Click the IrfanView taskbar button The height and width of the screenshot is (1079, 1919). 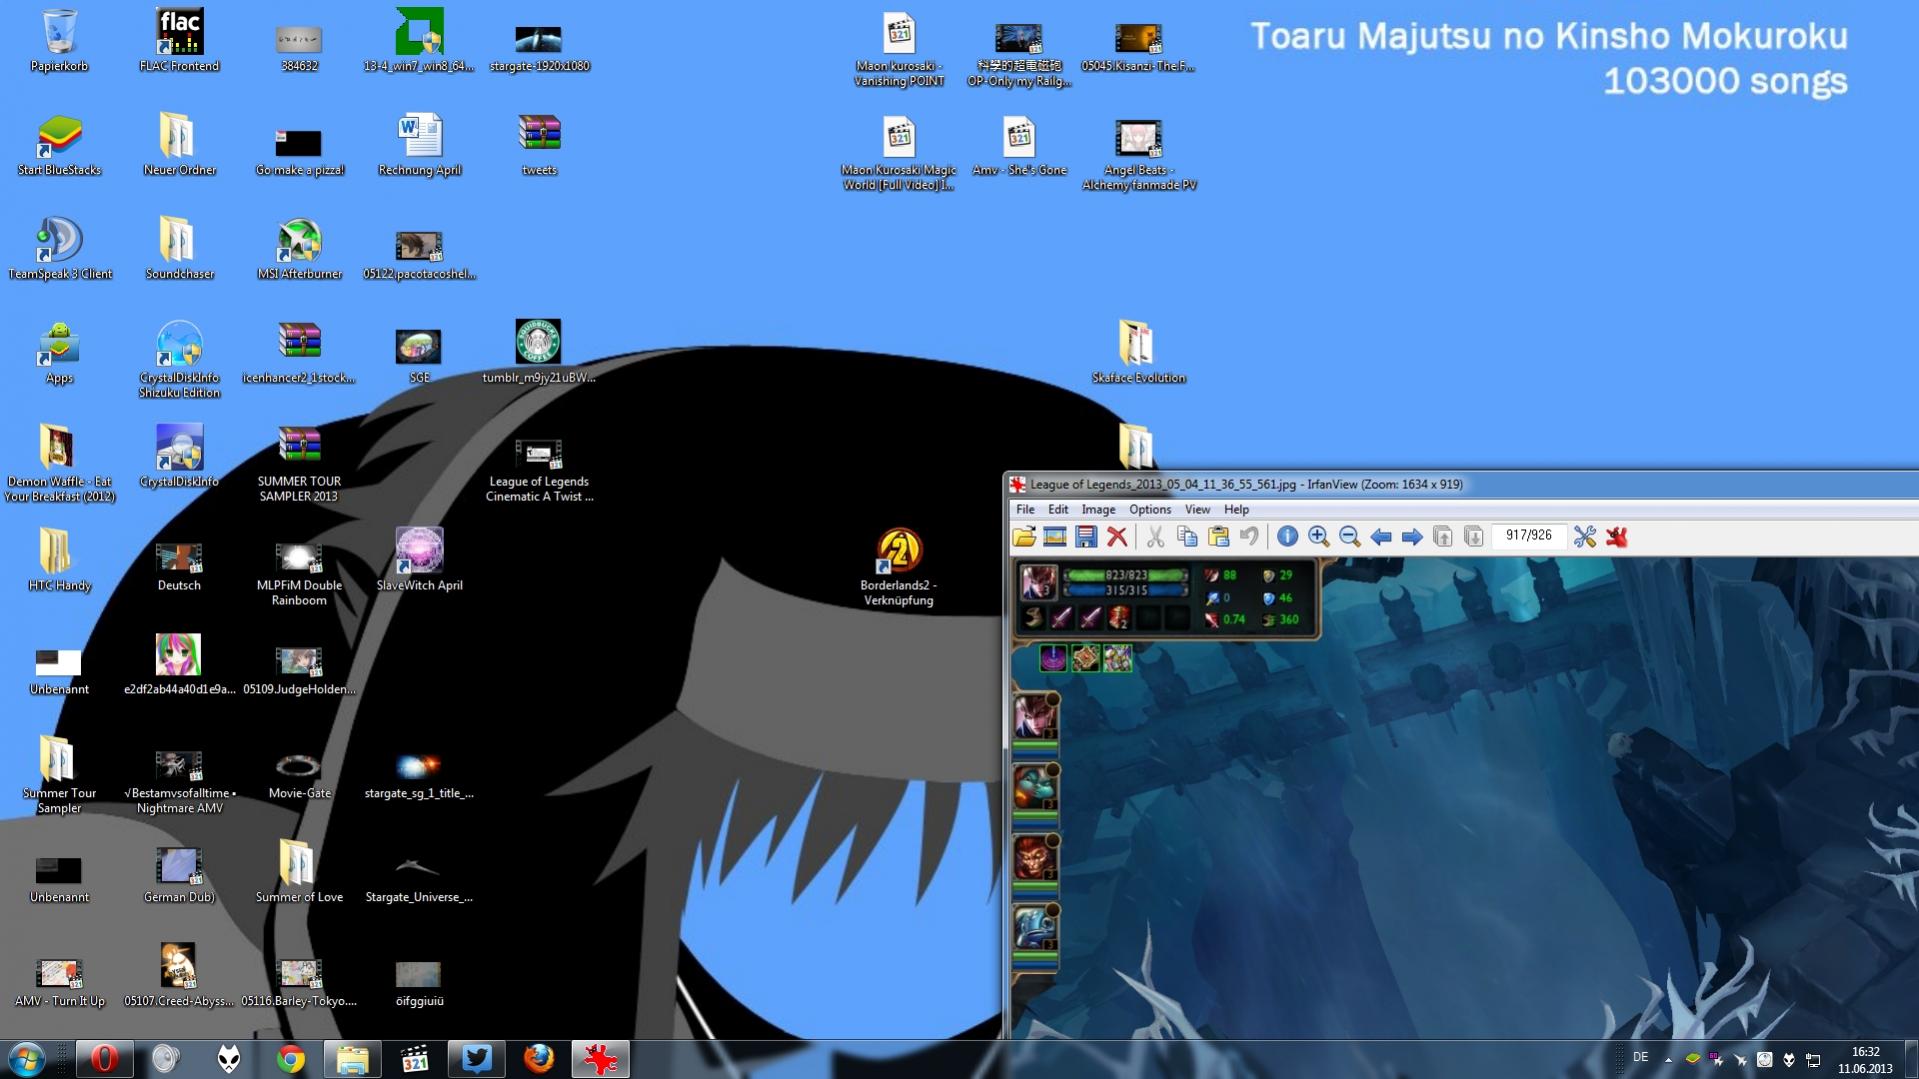[600, 1059]
